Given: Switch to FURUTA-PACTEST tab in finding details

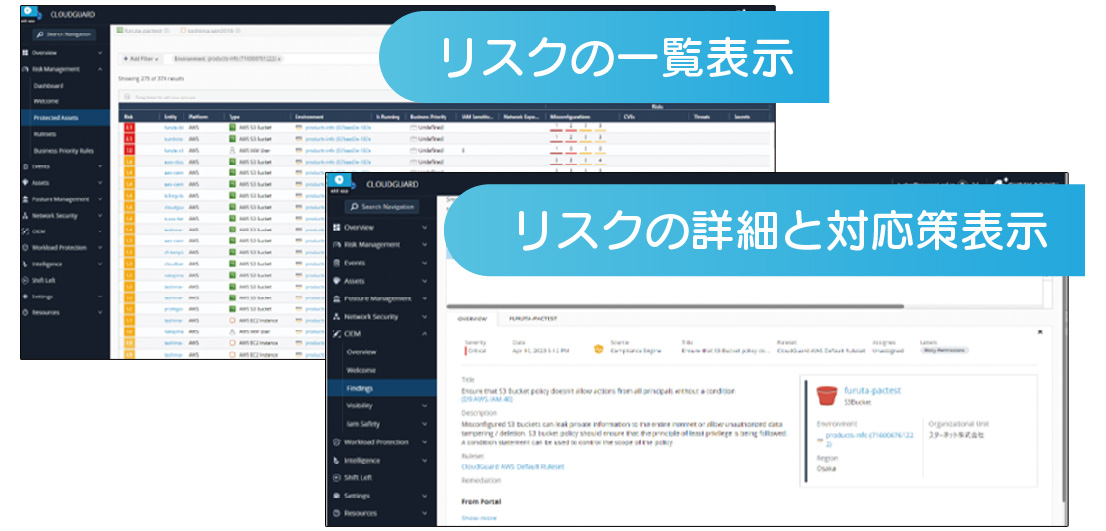Looking at the screenshot, I should [533, 319].
